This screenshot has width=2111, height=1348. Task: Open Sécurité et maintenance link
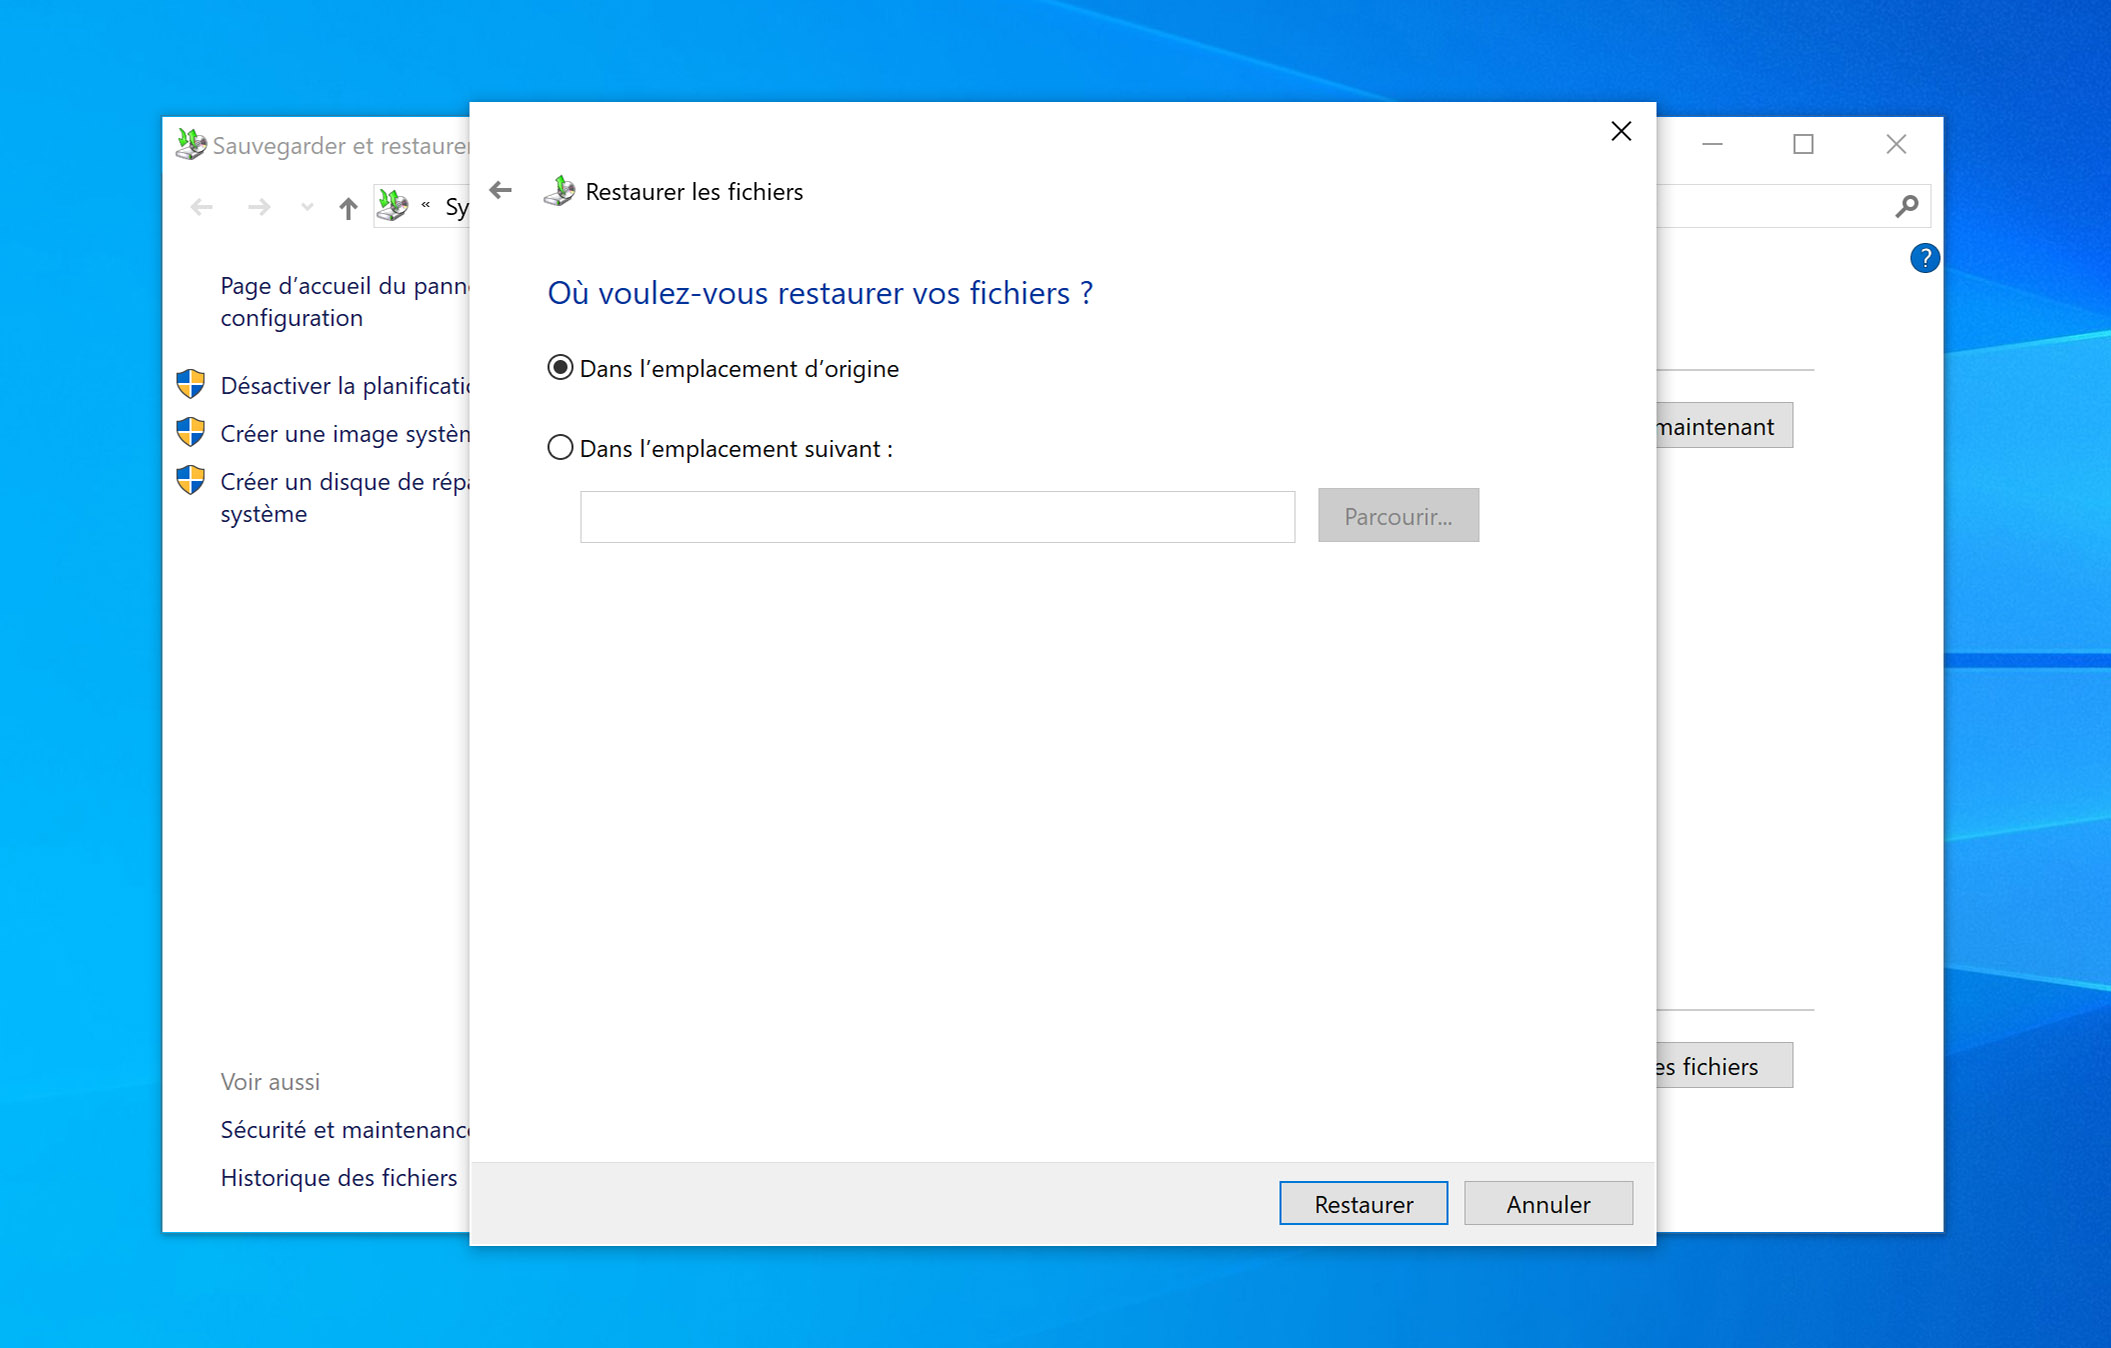click(344, 1129)
